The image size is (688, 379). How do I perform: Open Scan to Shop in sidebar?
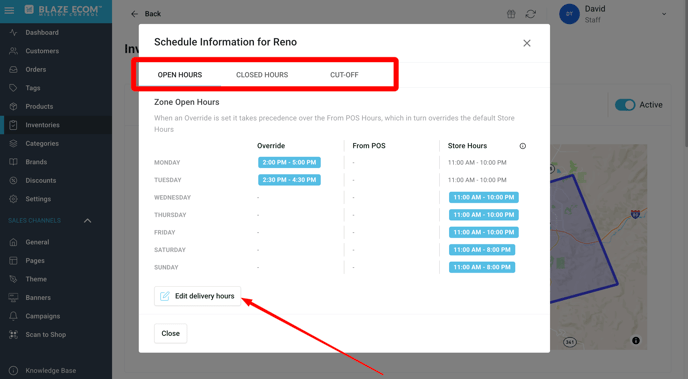coord(46,335)
